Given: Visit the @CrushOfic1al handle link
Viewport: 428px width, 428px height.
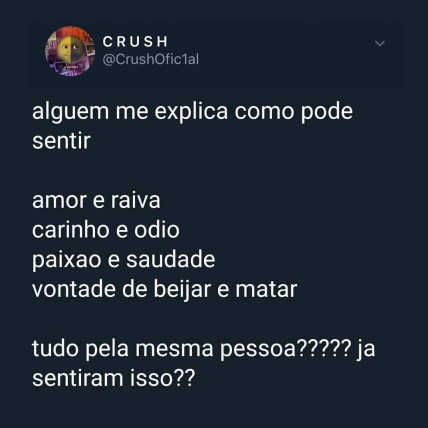Looking at the screenshot, I should tap(151, 59).
